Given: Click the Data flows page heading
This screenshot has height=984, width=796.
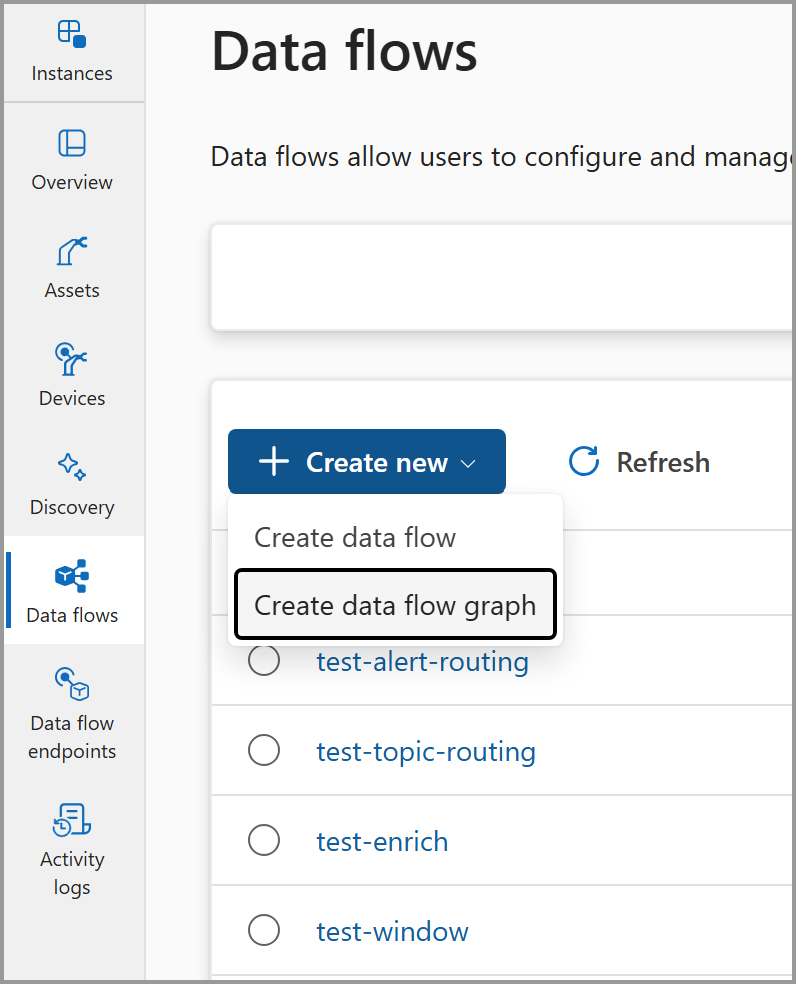Looking at the screenshot, I should click(x=344, y=51).
